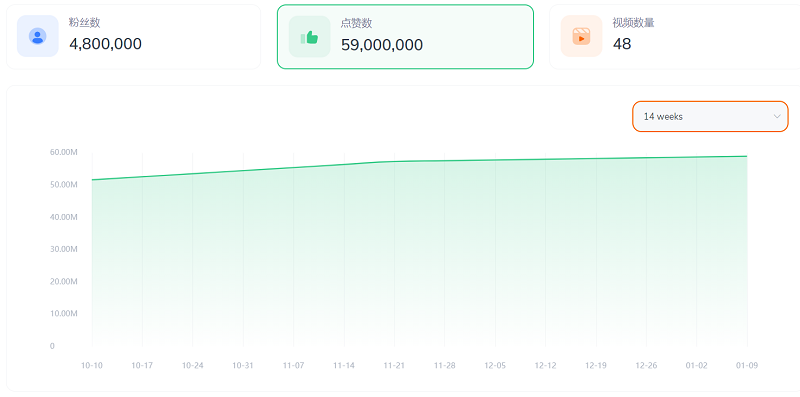The image size is (800, 397).
Task: Click the 60.00M y-axis label
Action: [x=64, y=152]
